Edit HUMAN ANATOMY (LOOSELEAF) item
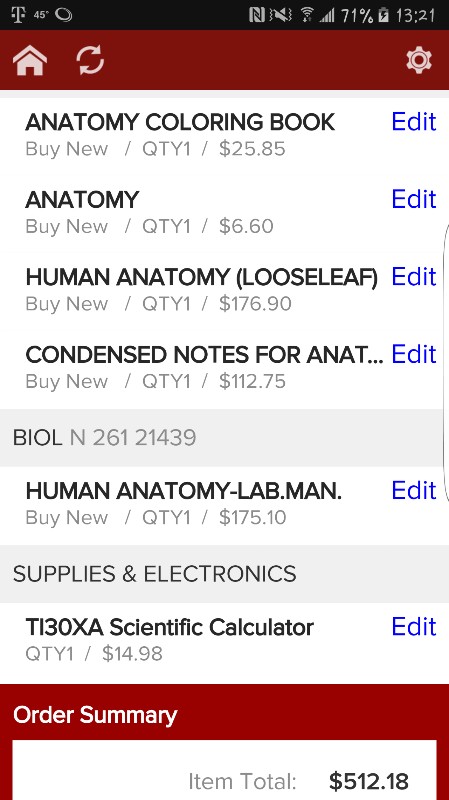This screenshot has height=800, width=449. [x=414, y=277]
